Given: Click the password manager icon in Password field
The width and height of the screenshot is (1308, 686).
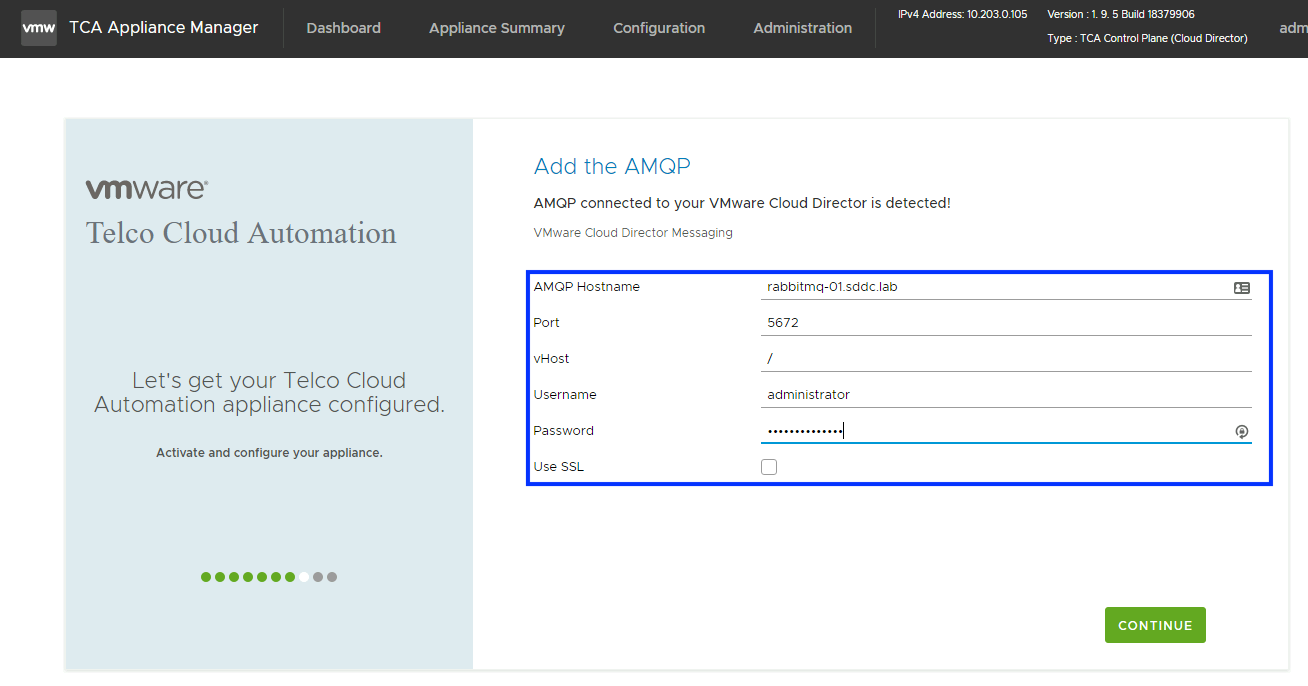Looking at the screenshot, I should (x=1241, y=432).
